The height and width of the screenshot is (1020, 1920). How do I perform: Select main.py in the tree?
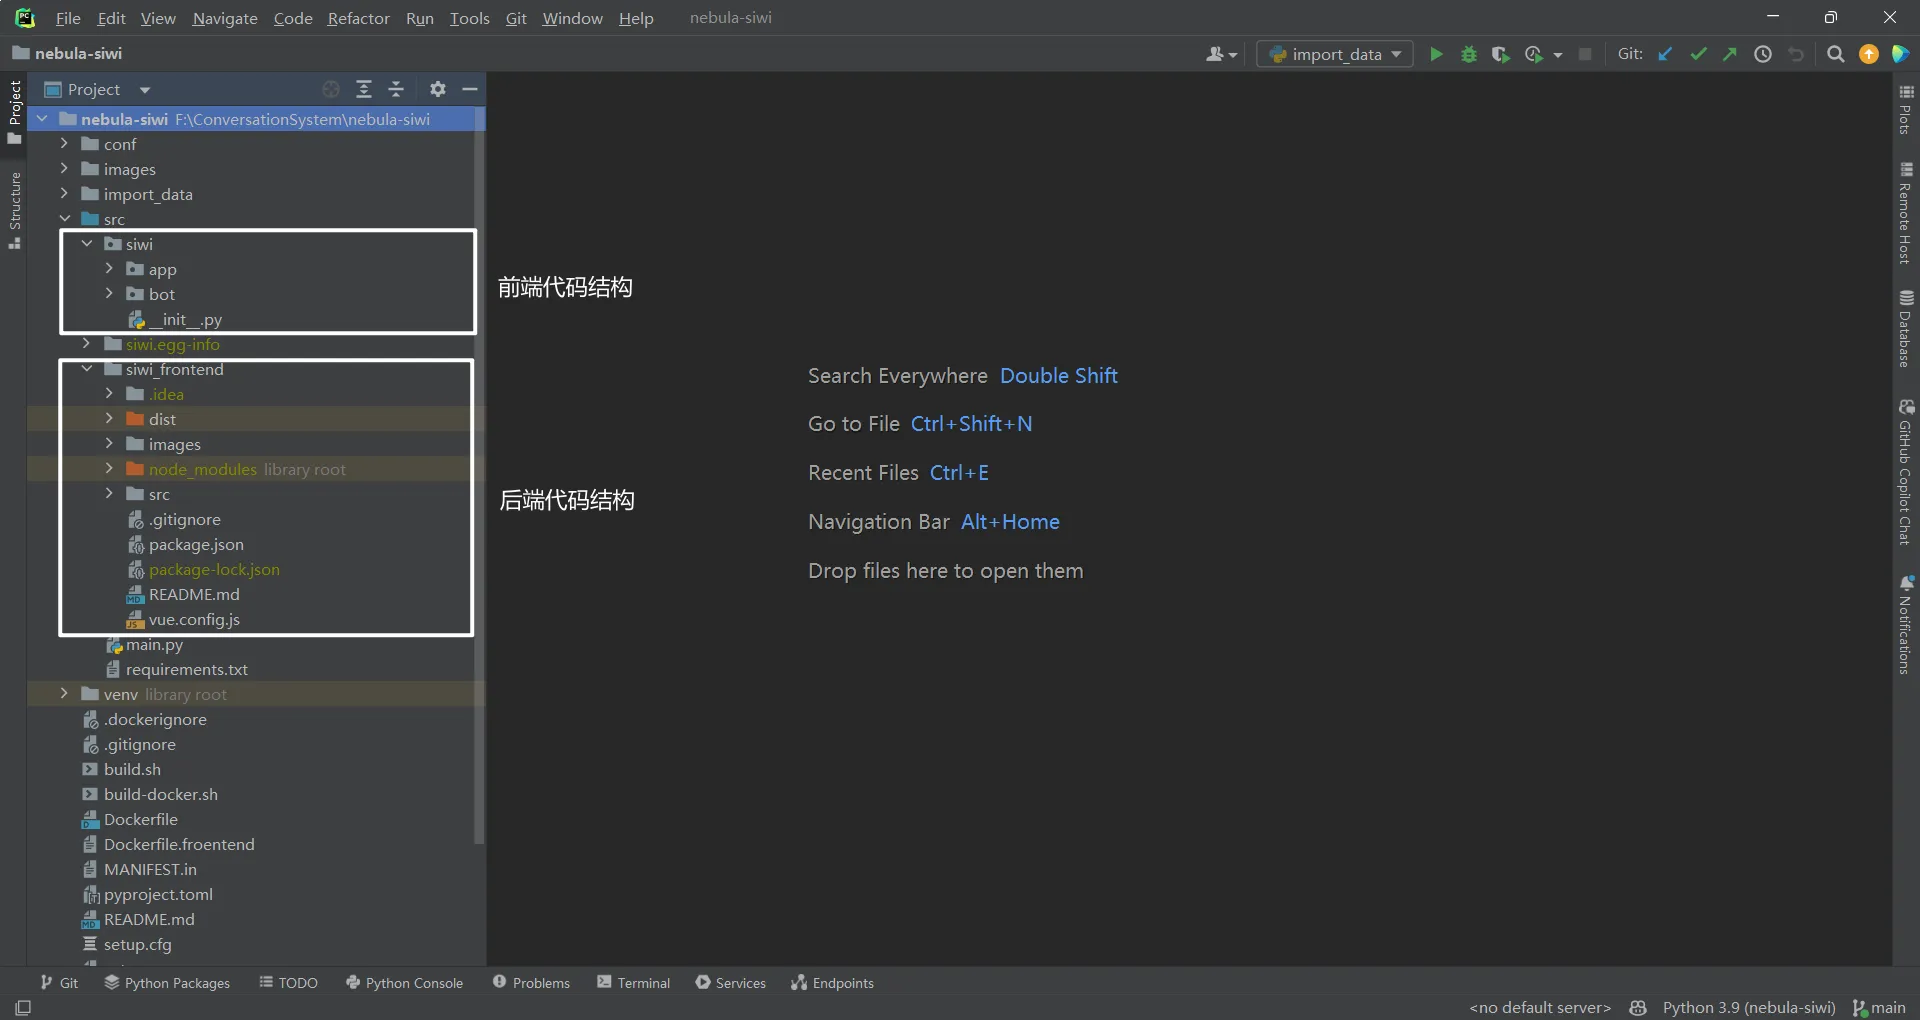(x=154, y=644)
